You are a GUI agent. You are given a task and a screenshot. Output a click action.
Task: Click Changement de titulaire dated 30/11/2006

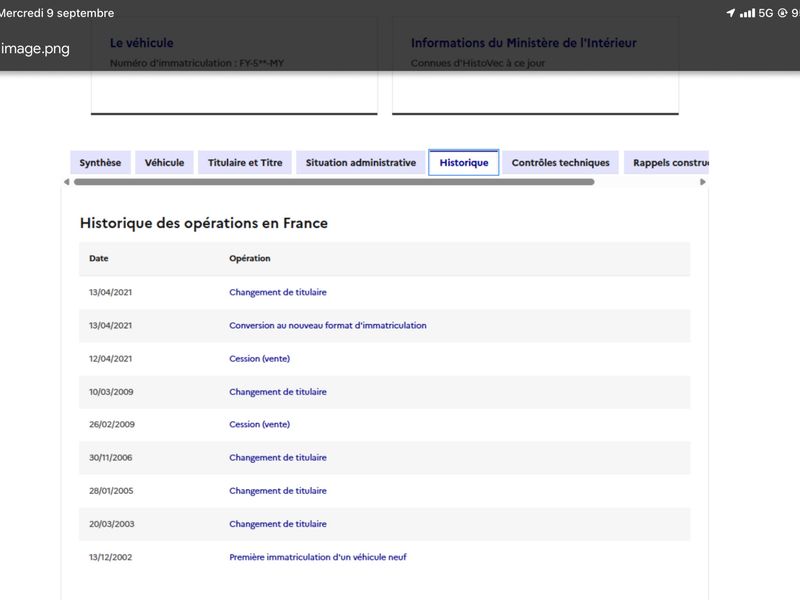tap(278, 458)
